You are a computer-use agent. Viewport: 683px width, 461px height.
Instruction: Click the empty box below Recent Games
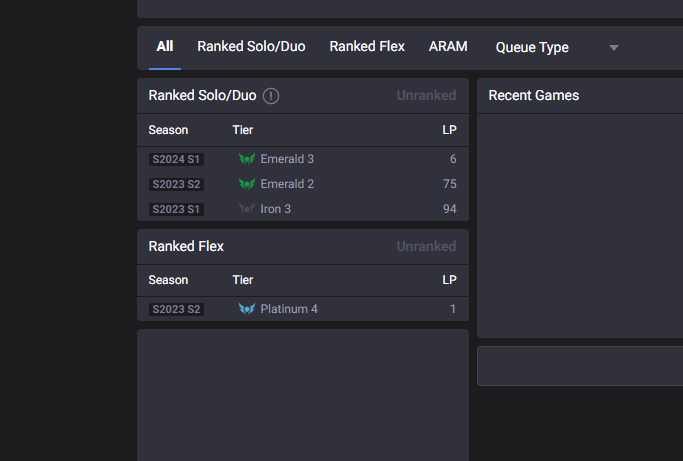(x=580, y=366)
